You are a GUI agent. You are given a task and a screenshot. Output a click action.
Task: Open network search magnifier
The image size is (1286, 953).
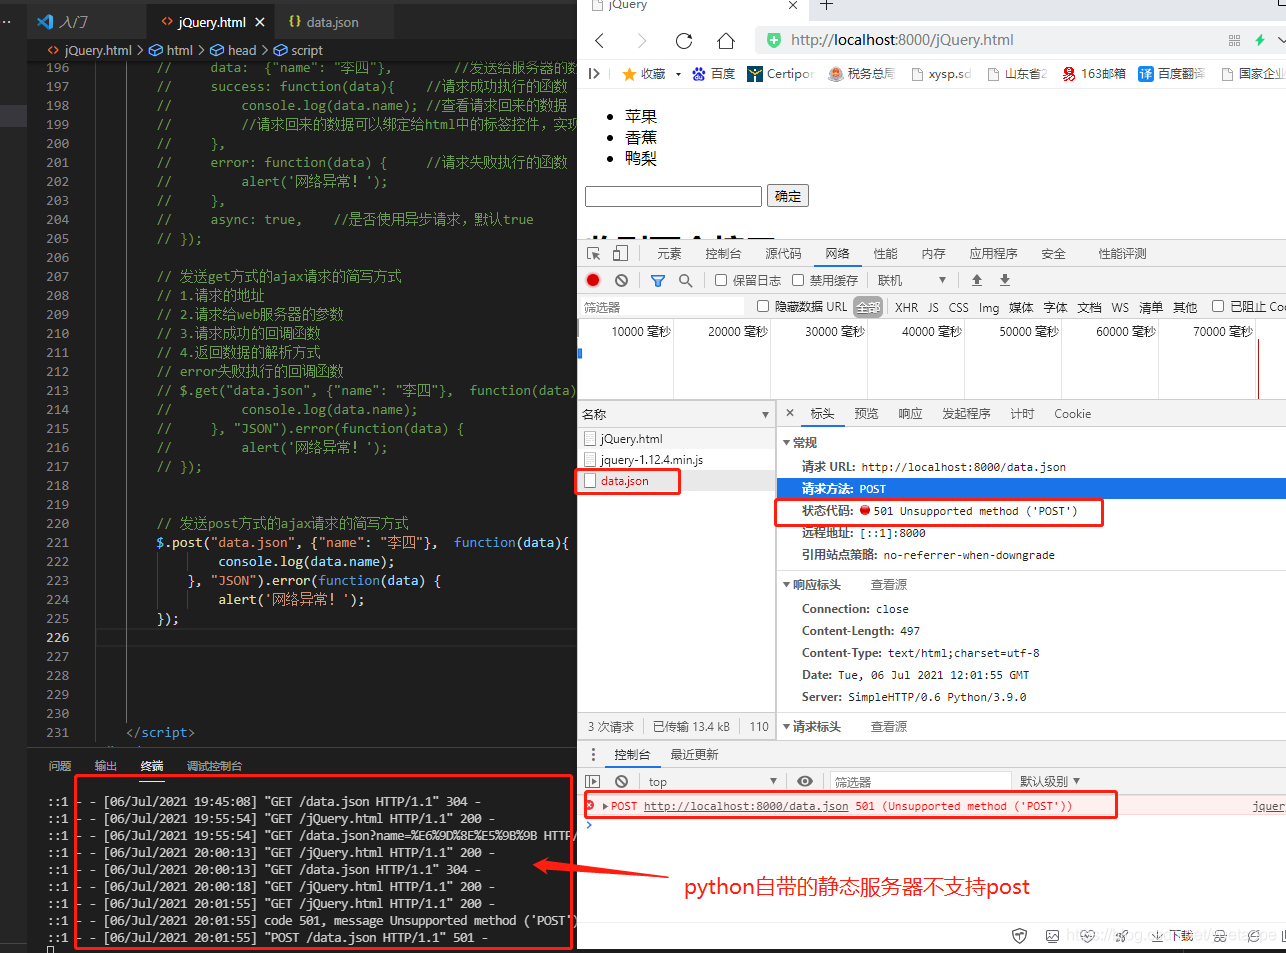coord(685,281)
